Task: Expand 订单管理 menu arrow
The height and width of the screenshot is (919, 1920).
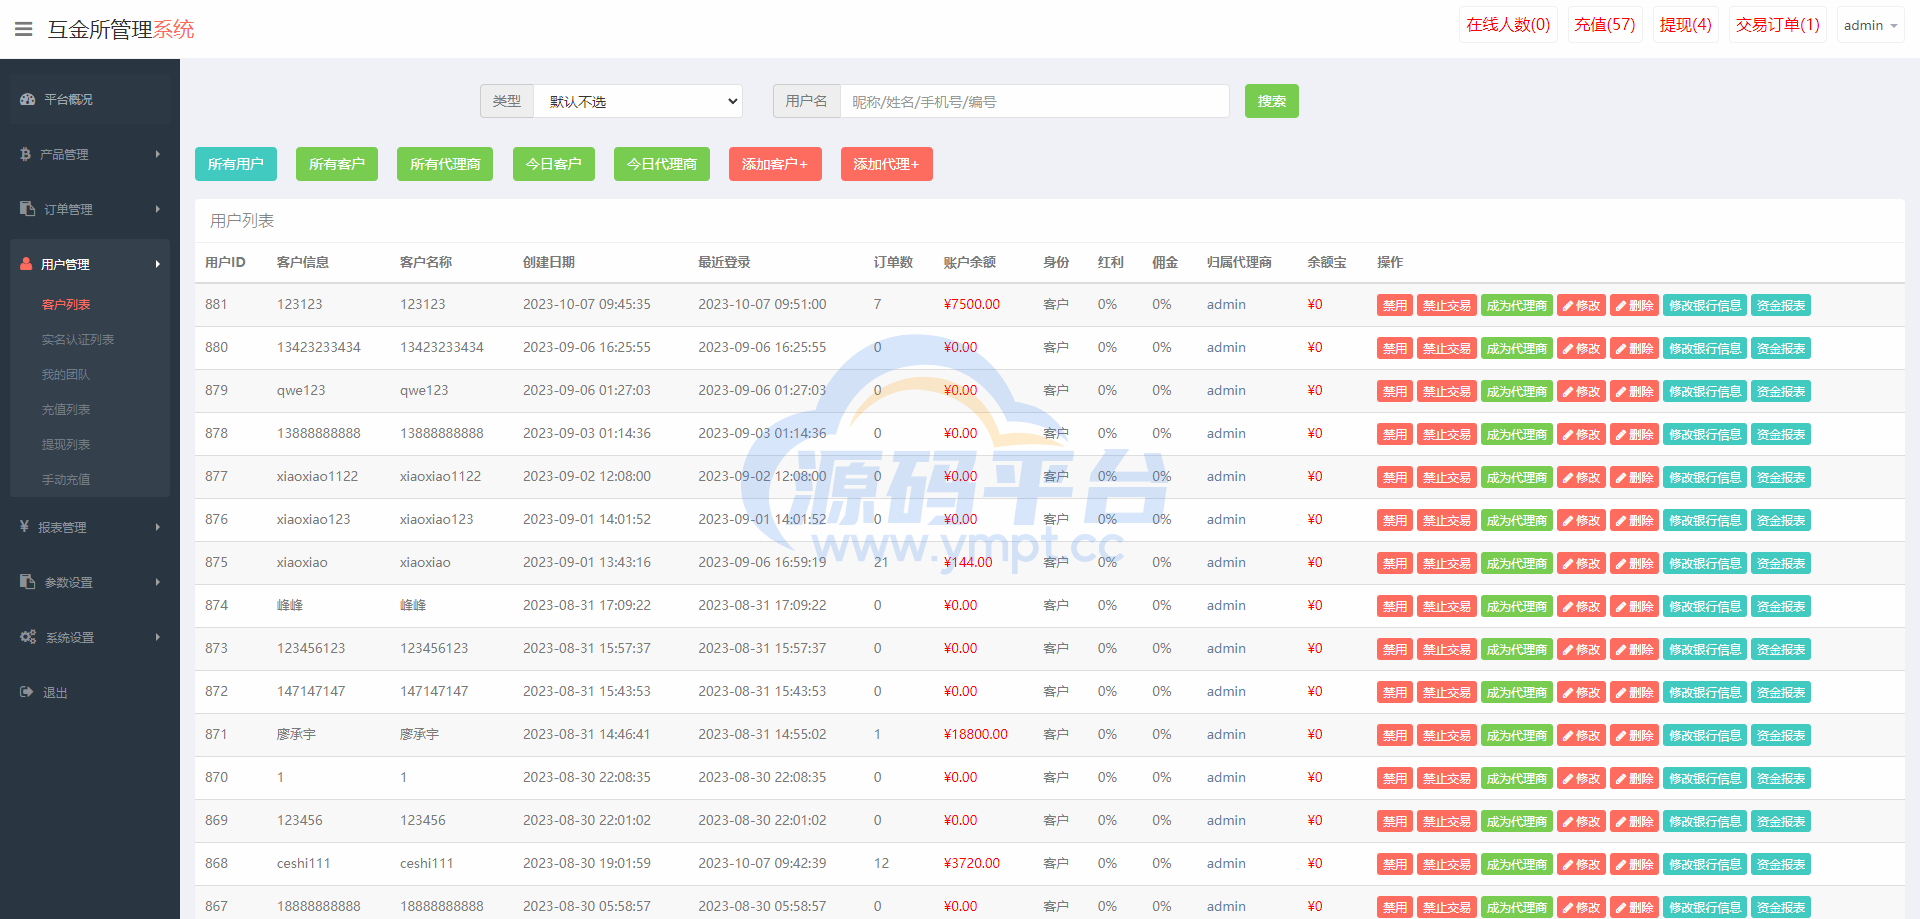Action: (x=158, y=209)
